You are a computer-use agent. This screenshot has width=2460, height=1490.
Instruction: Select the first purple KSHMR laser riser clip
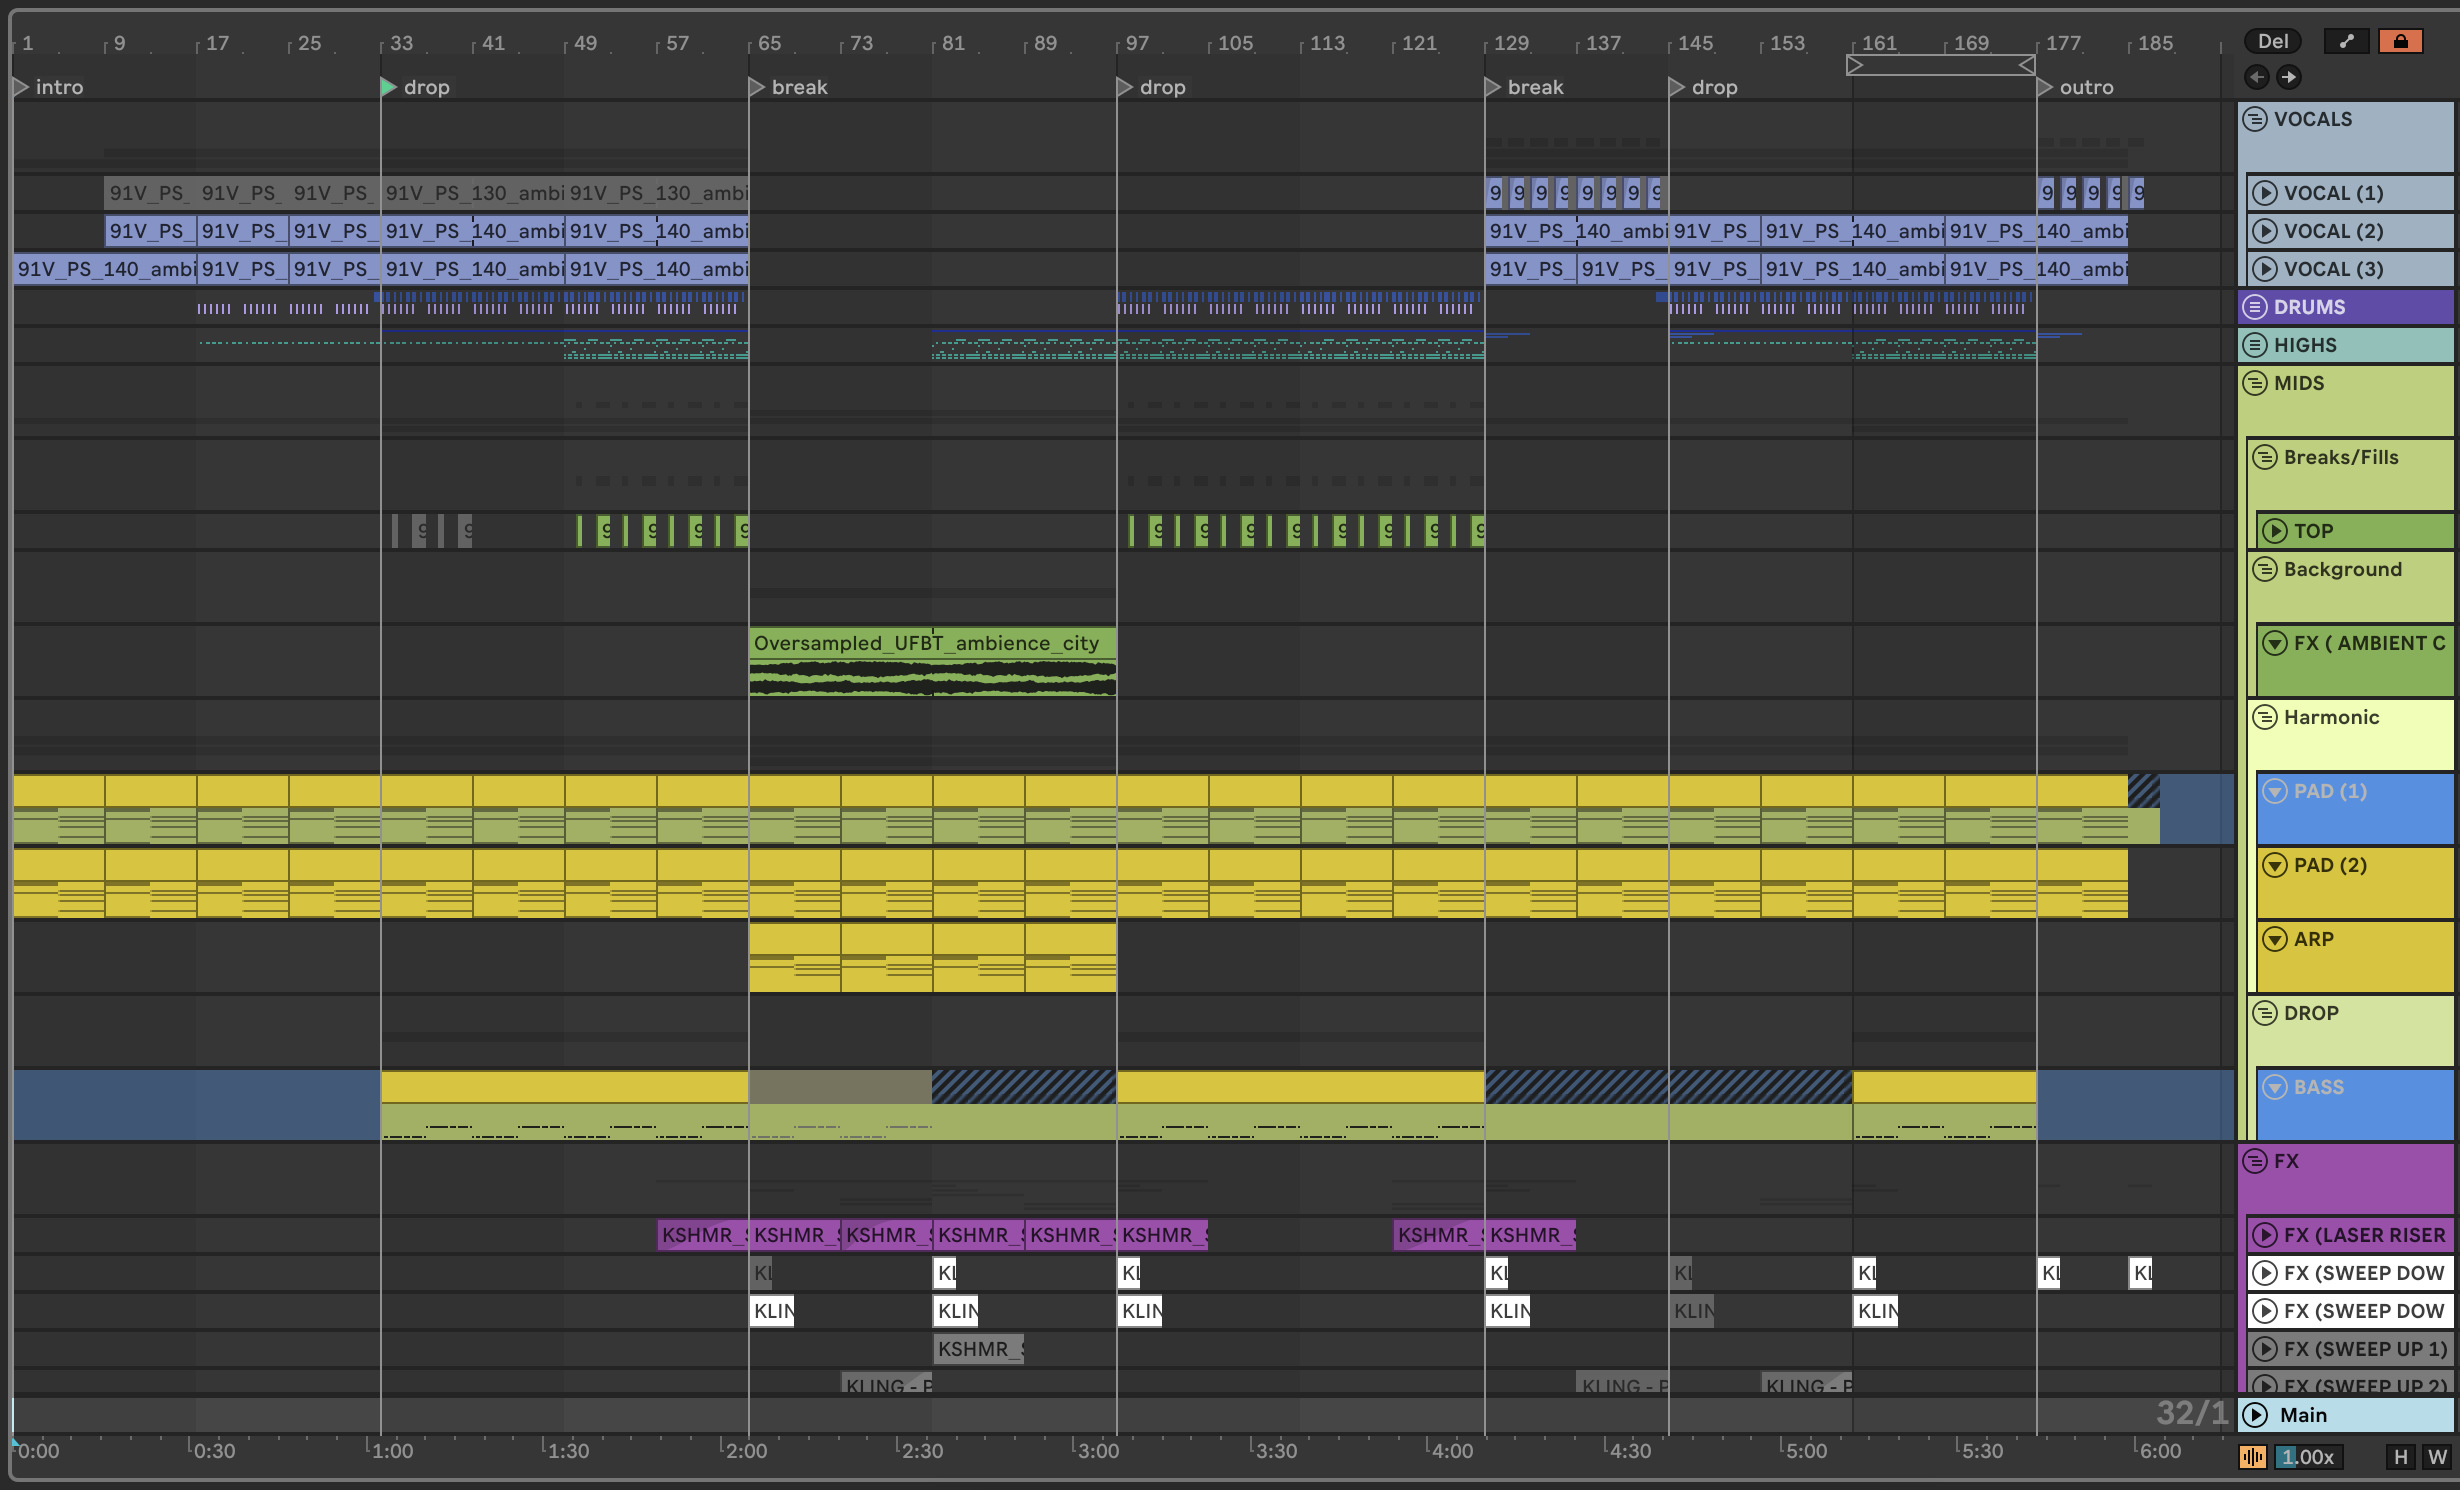pyautogui.click(x=703, y=1235)
